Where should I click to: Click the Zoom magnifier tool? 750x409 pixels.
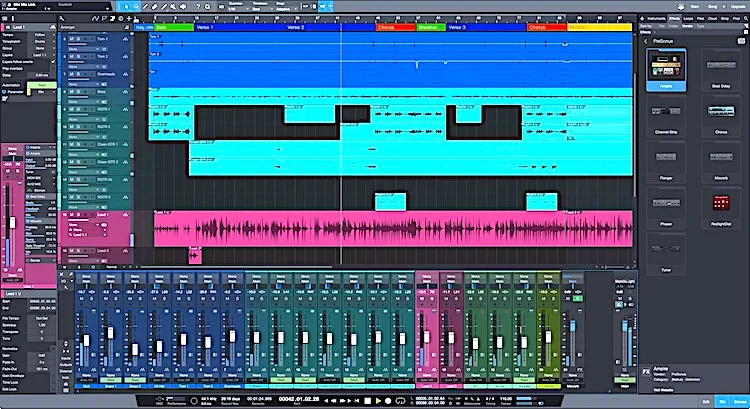pyautogui.click(x=208, y=7)
